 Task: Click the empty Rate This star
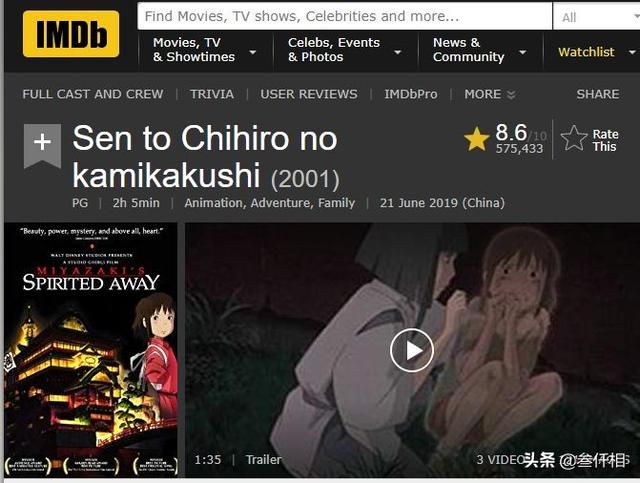(x=573, y=138)
